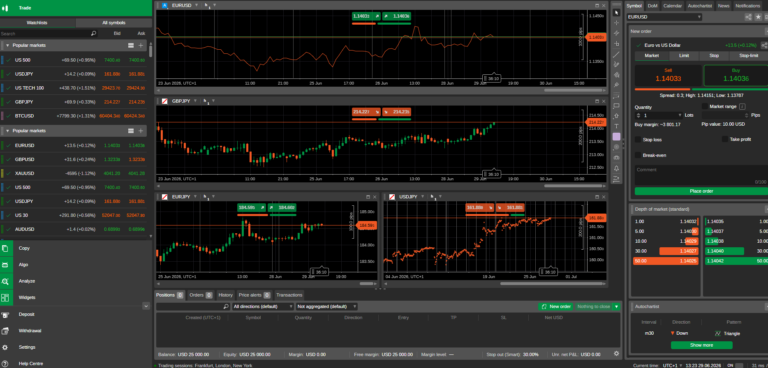This screenshot has height=368, width=768.
Task: Select the text annotation tool
Action: pos(616,126)
